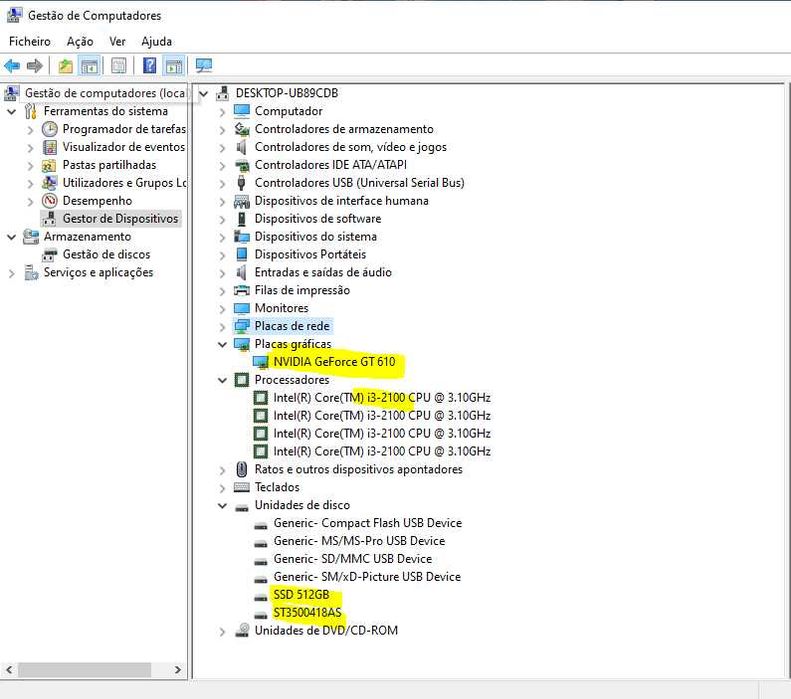Screen dimensions: 791x699
Task: Click the Pastas partilhadas folder icon
Action: click(x=49, y=165)
